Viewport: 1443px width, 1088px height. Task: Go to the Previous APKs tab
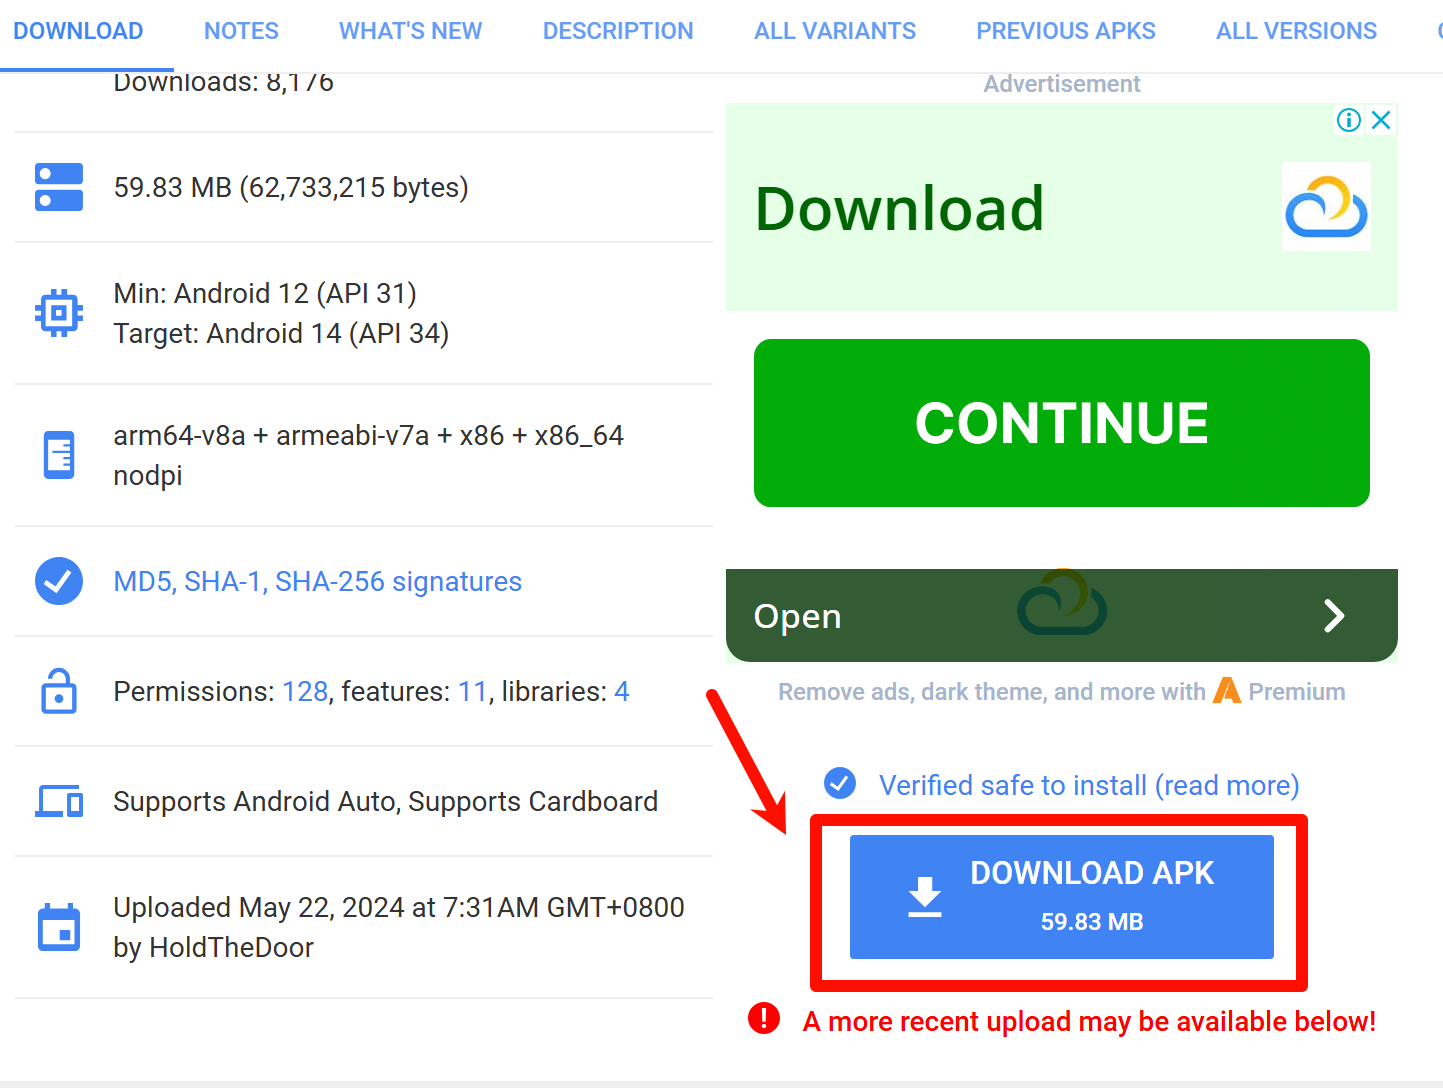click(x=1066, y=31)
